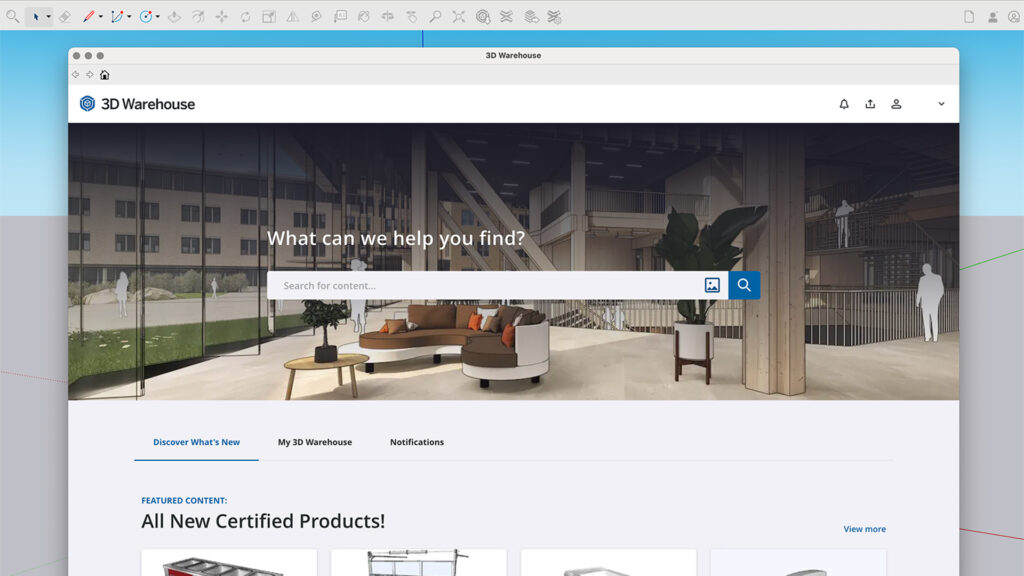Click the search by image icon
1024x576 pixels.
tap(712, 285)
